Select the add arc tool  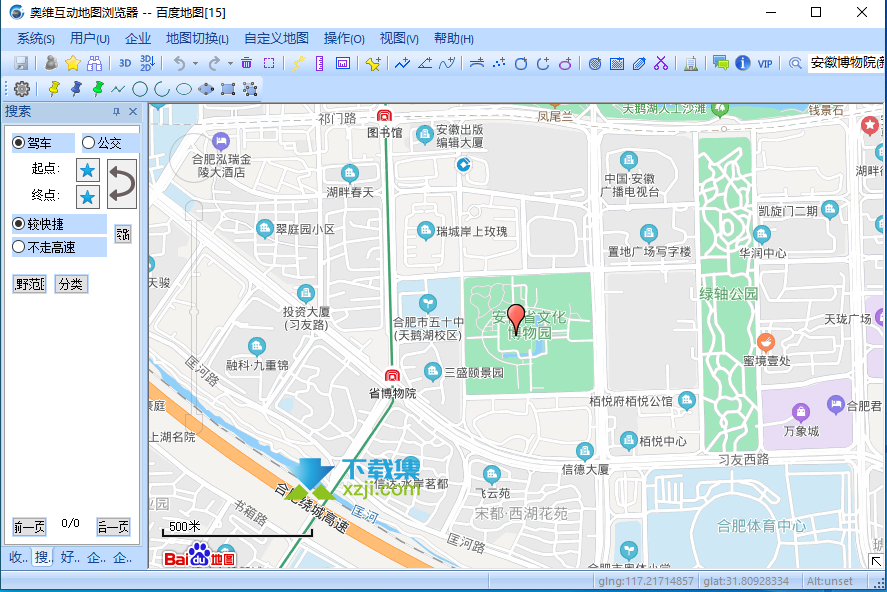(543, 63)
